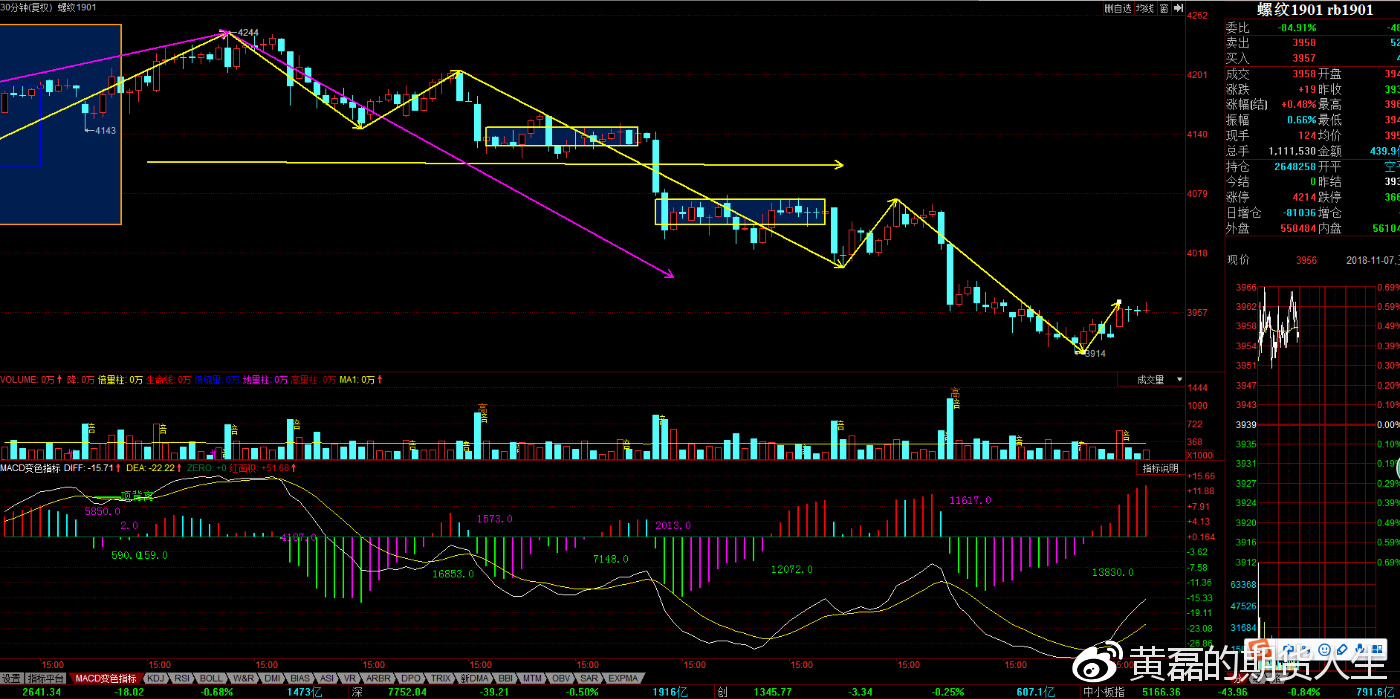Switch to the ASI indicator tab
The image size is (1400, 699).
pyautogui.click(x=327, y=678)
